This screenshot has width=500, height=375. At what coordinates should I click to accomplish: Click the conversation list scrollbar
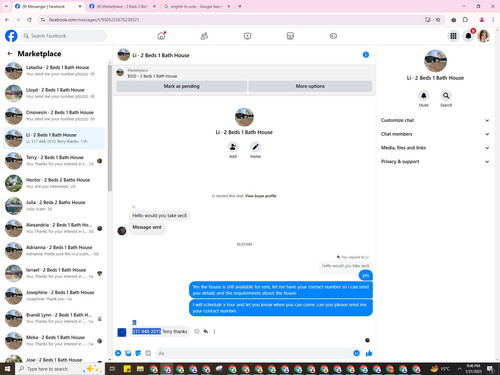pos(110,128)
